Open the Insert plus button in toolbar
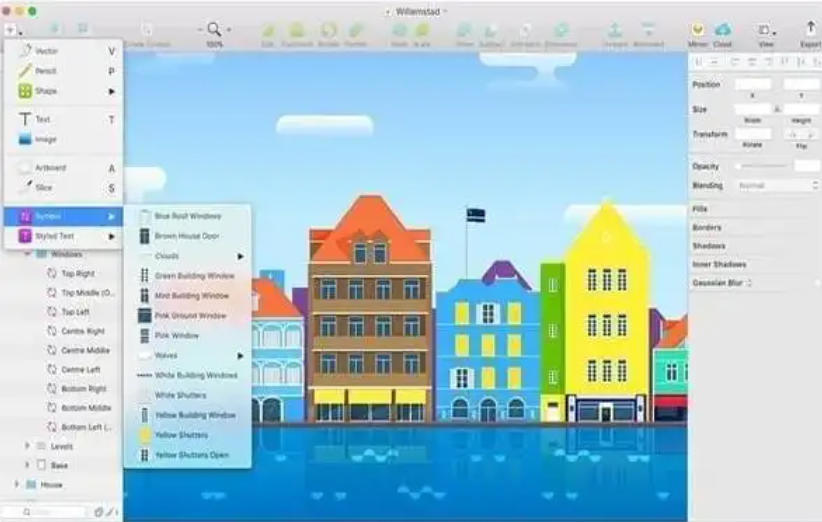This screenshot has width=822, height=522. (11, 30)
